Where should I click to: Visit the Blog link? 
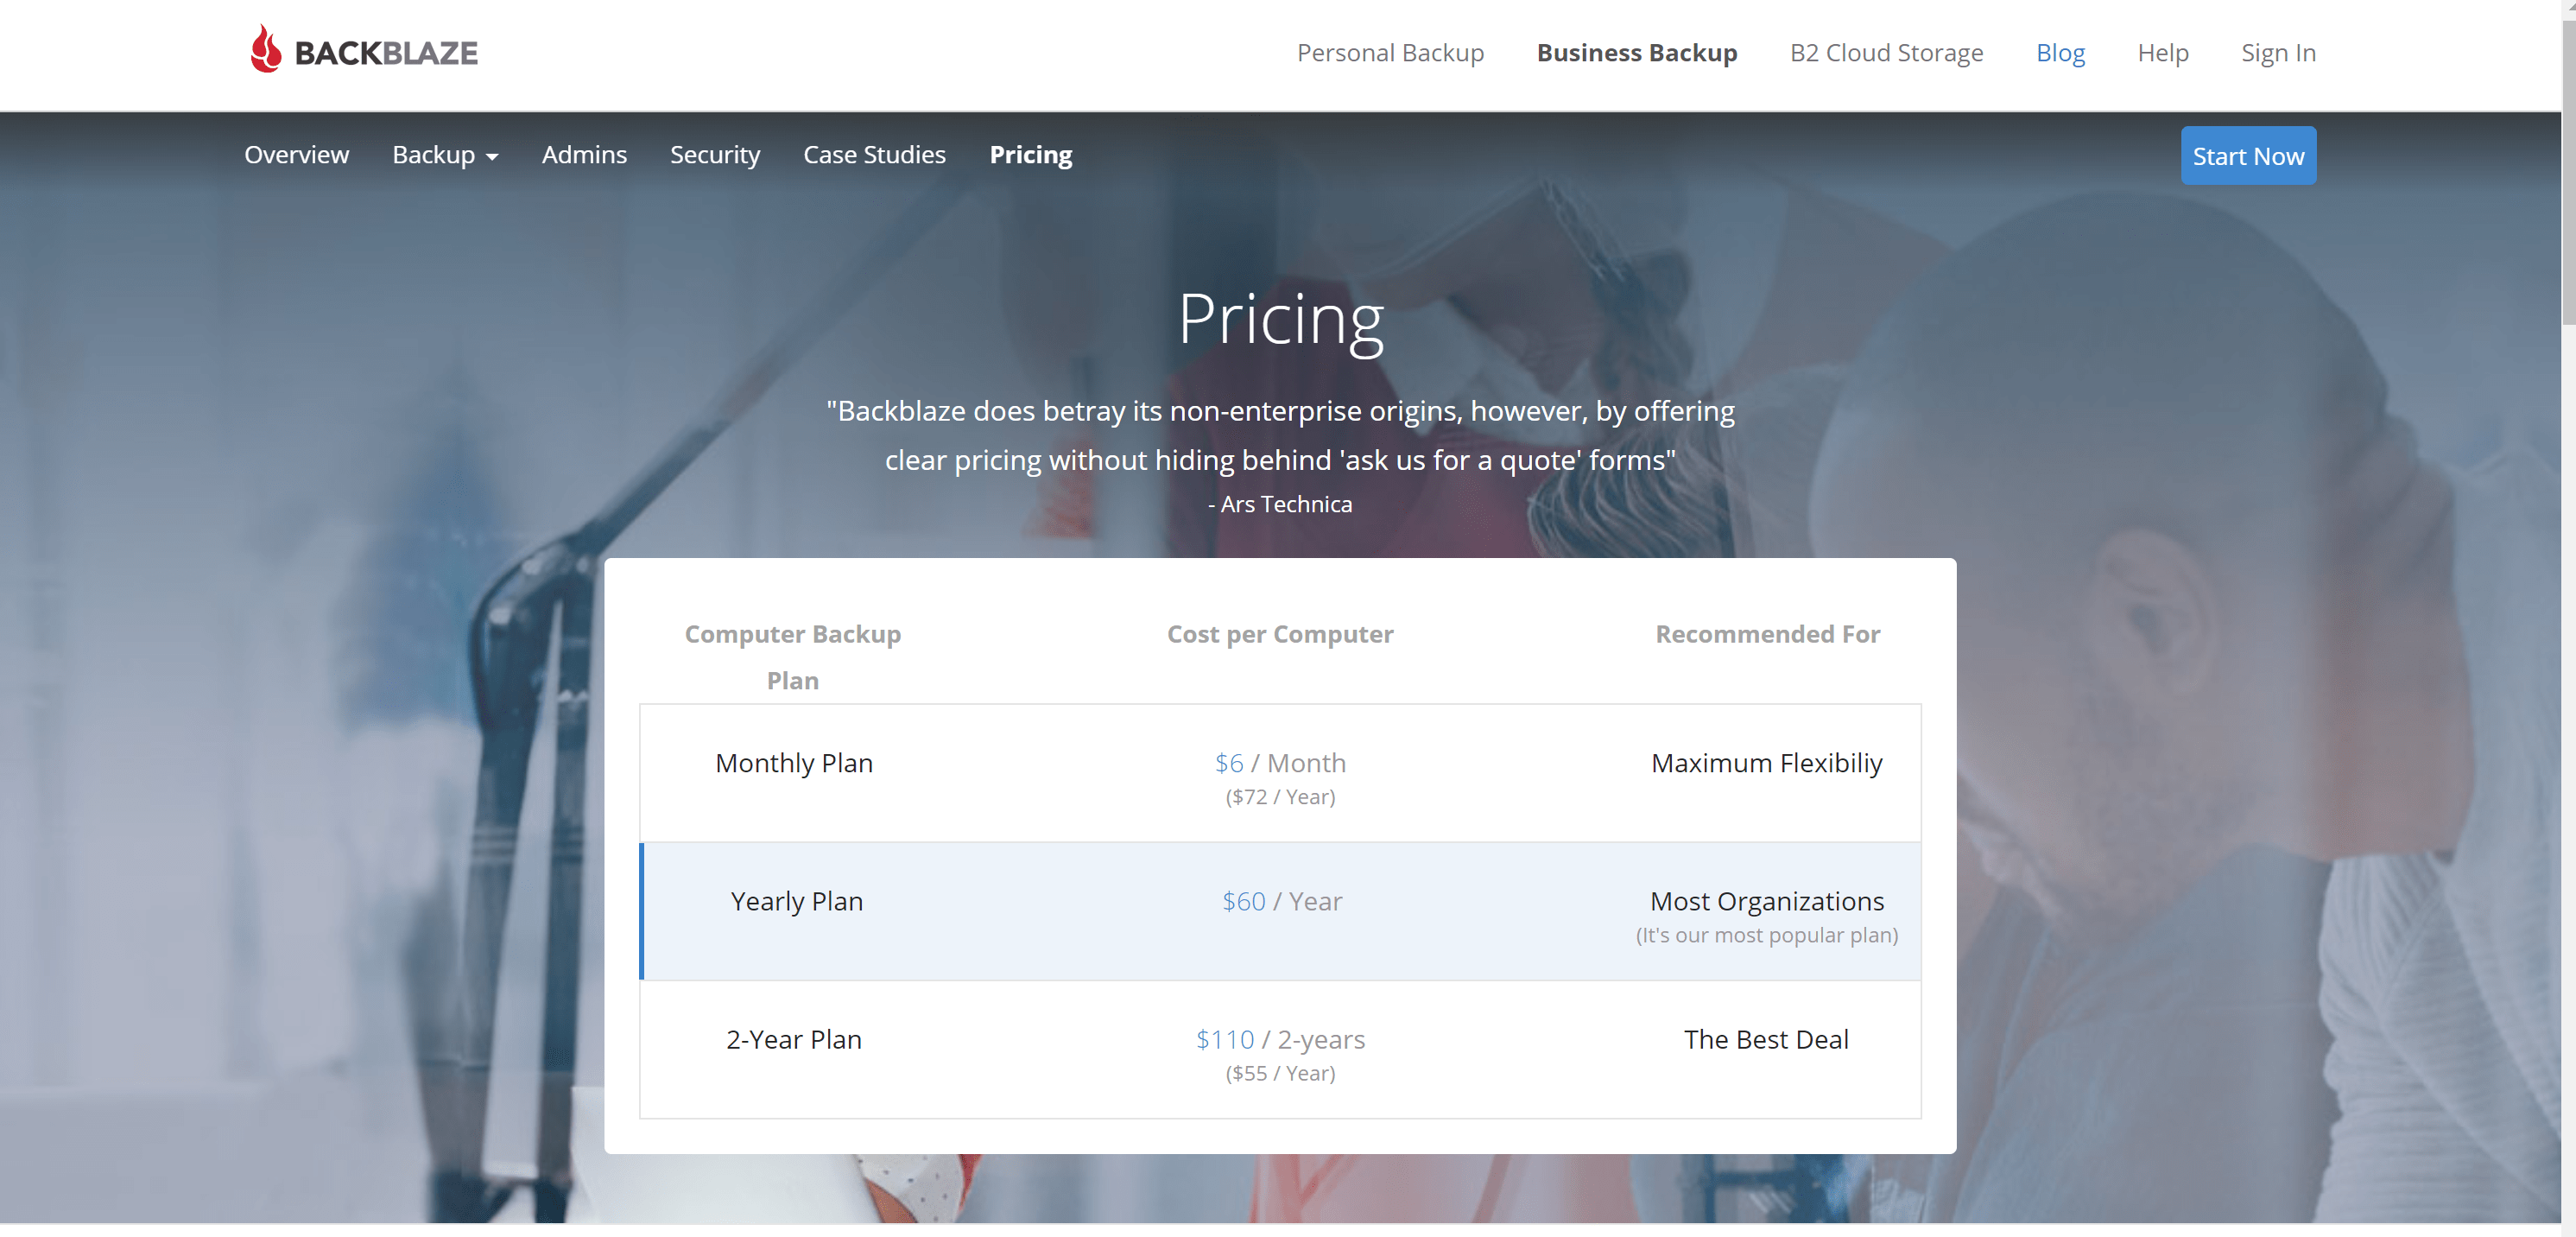2060,52
